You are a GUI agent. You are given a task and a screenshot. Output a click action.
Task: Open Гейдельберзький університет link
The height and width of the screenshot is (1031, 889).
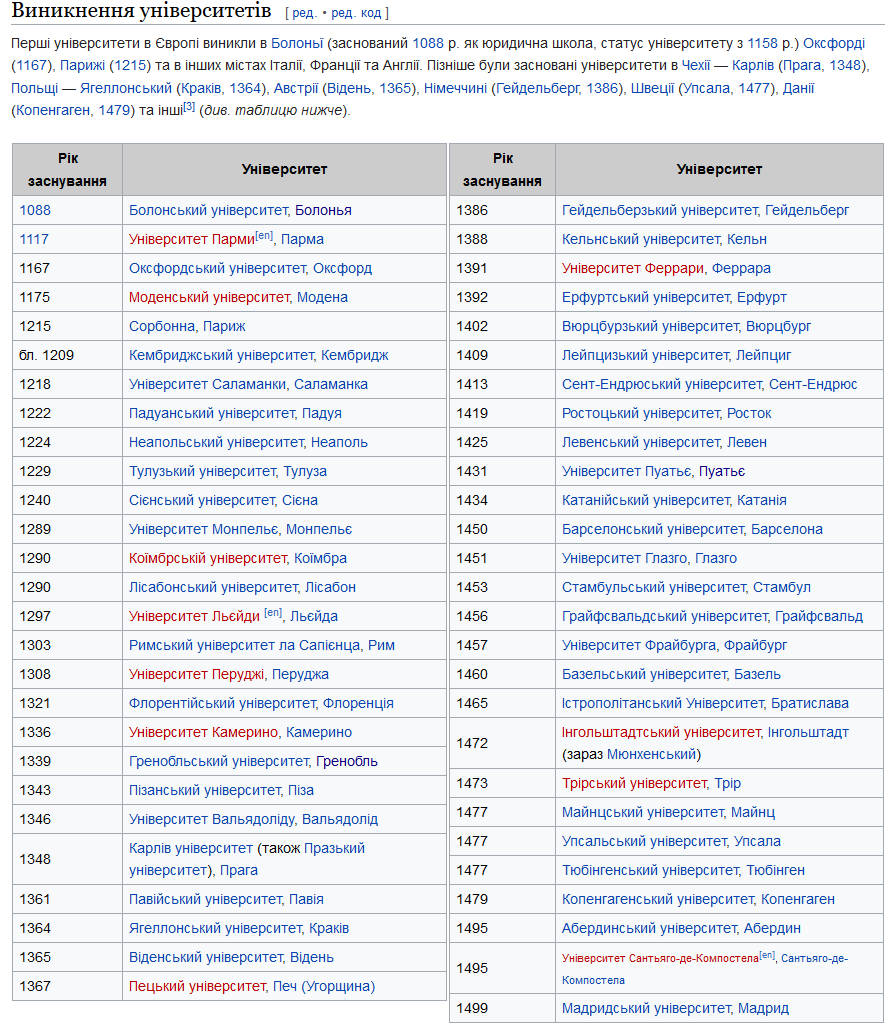[x=660, y=210]
